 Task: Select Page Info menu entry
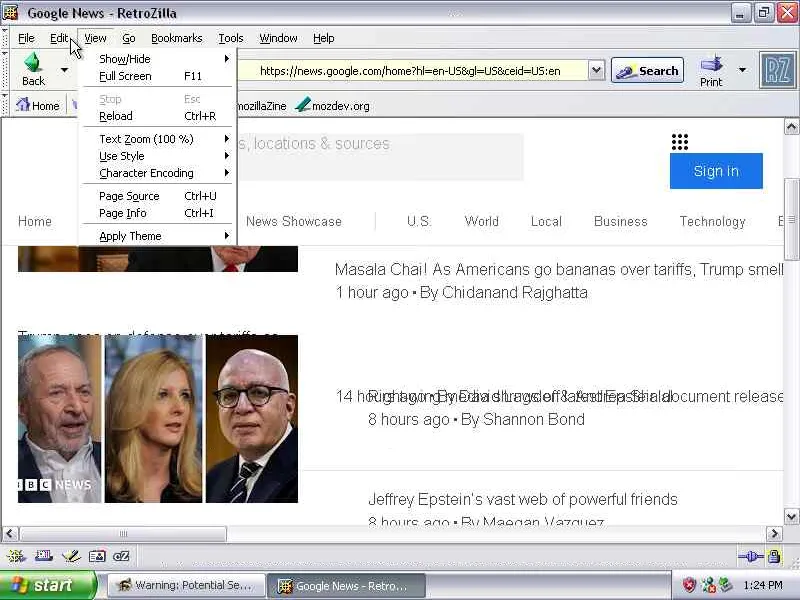click(157, 213)
